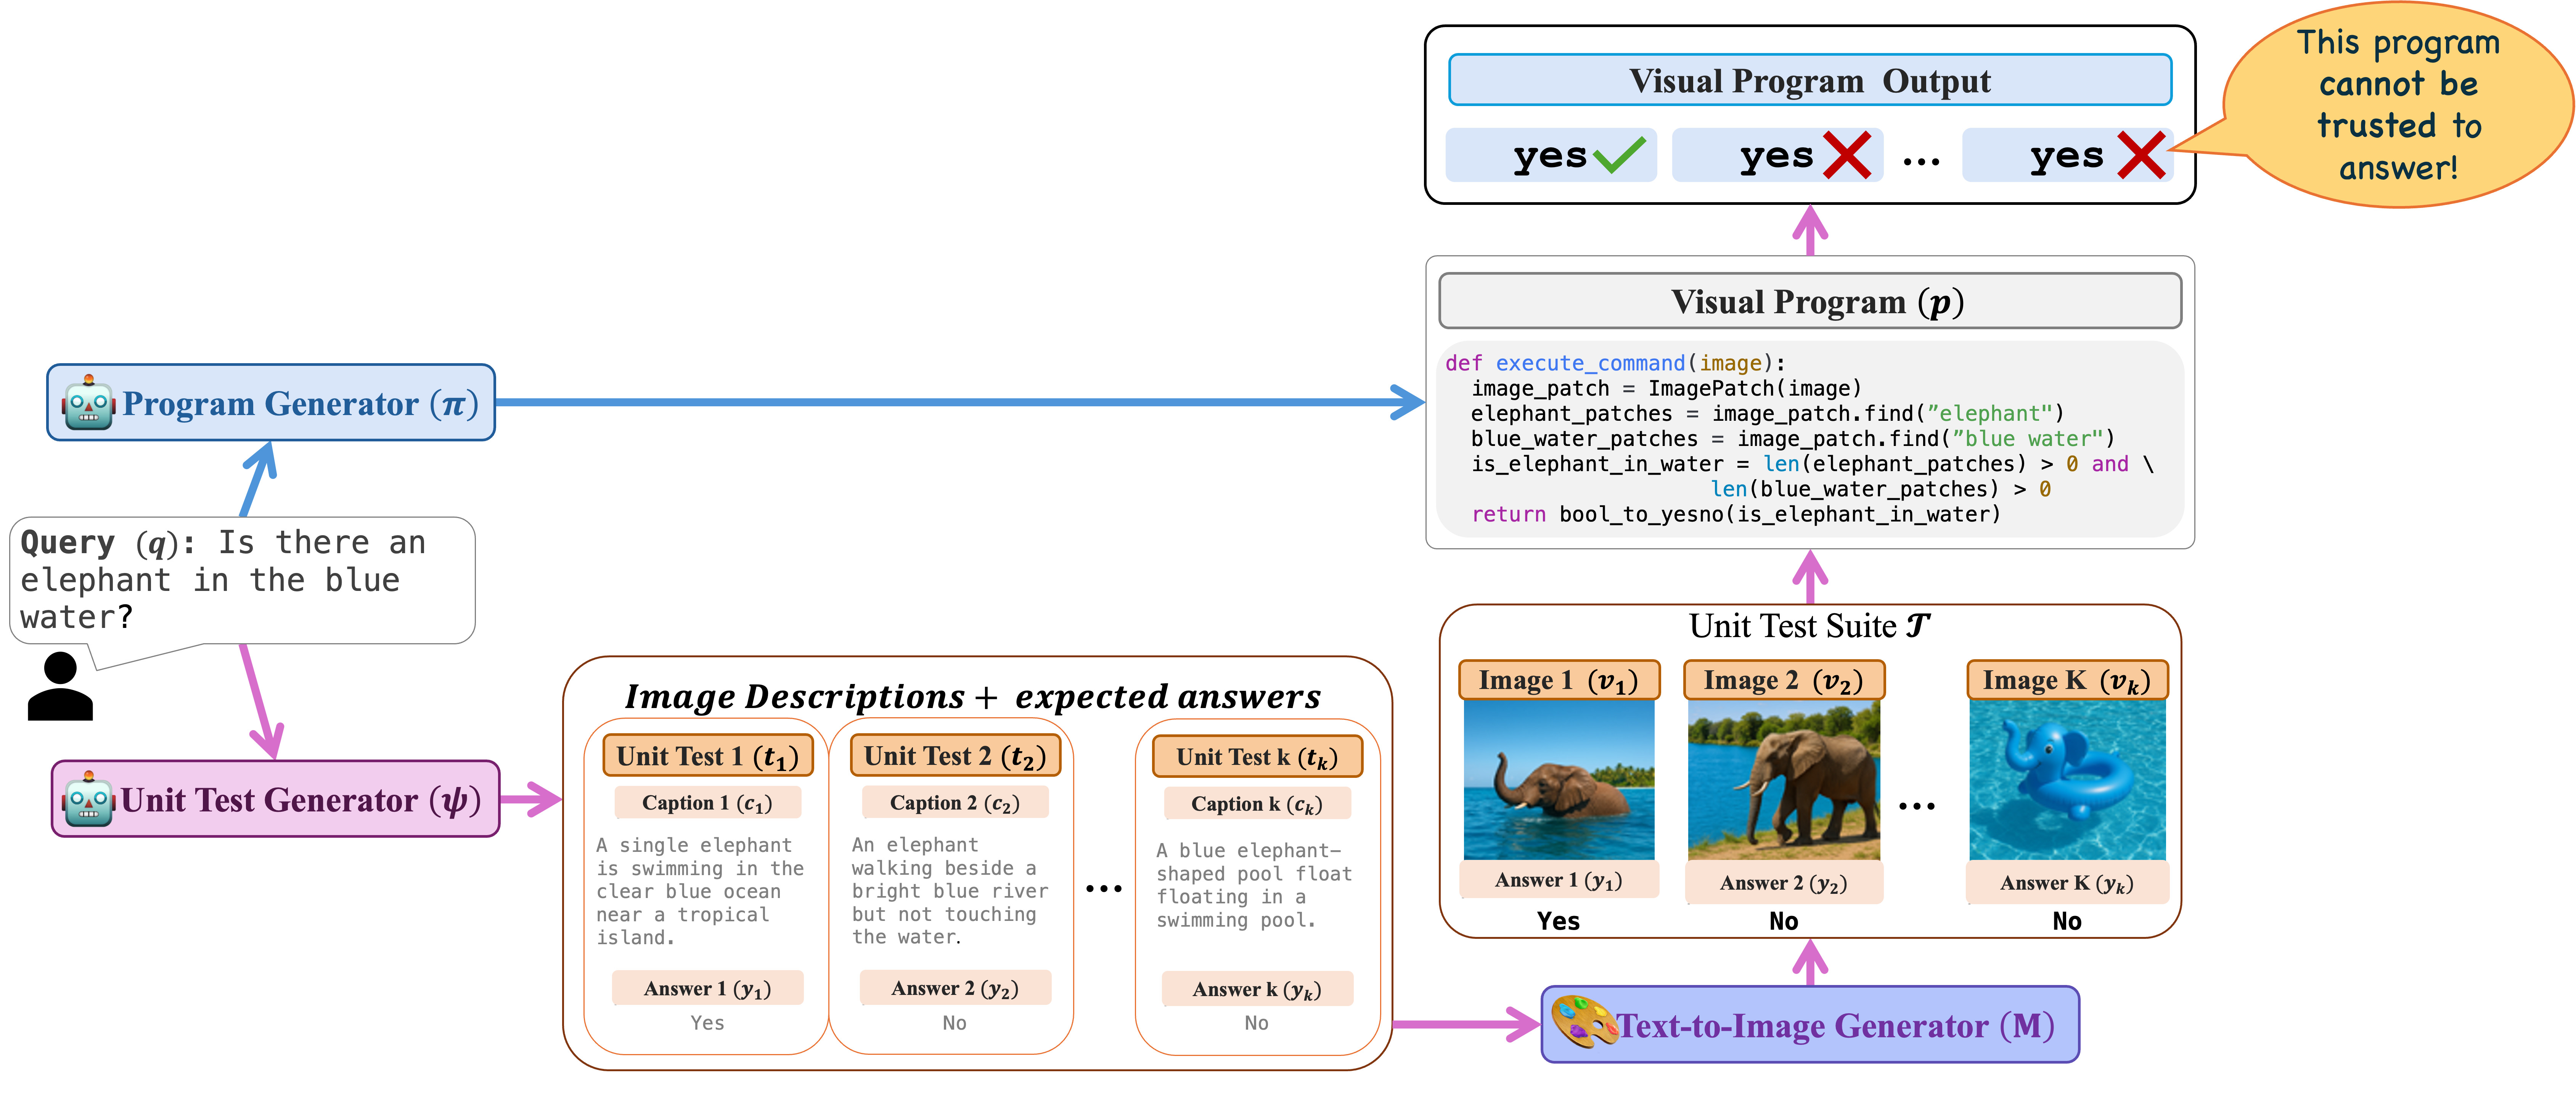This screenshot has width=2576, height=1117.
Task: Click the Visual Program Output header
Action: tap(1810, 80)
